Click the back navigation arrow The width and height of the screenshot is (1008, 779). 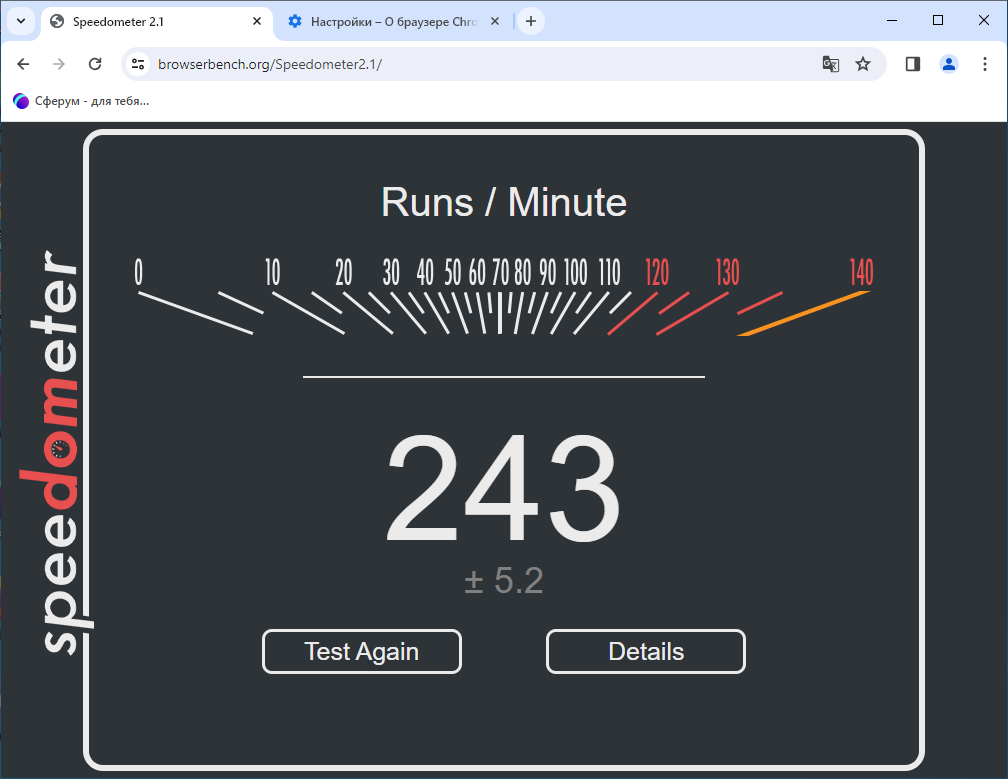click(23, 64)
